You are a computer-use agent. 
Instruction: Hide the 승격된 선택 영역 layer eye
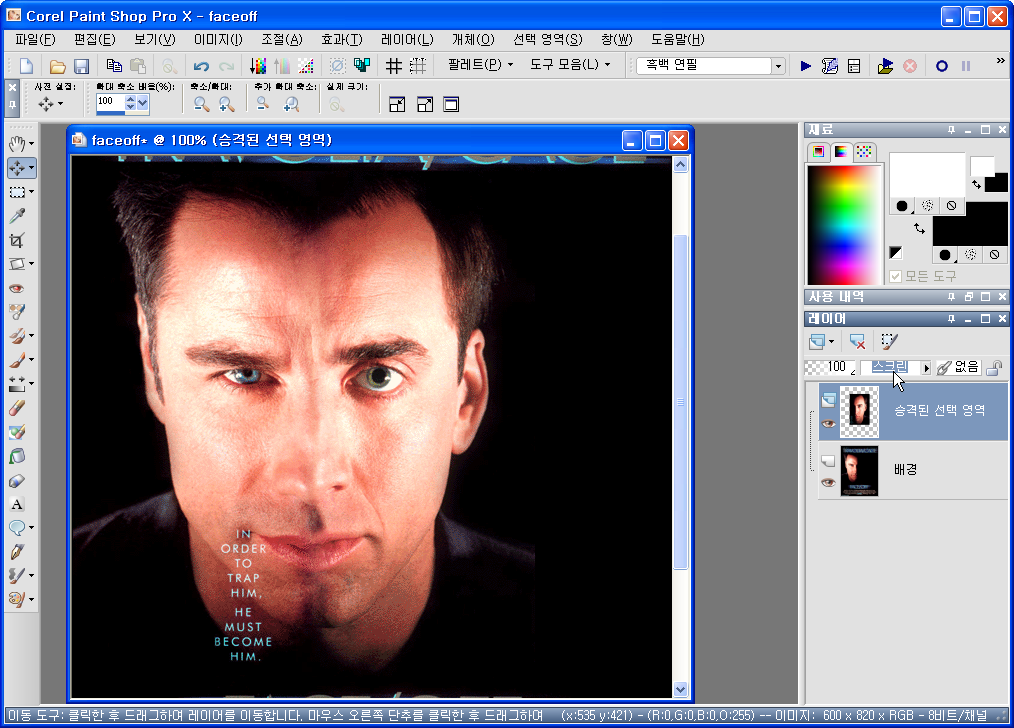point(828,424)
